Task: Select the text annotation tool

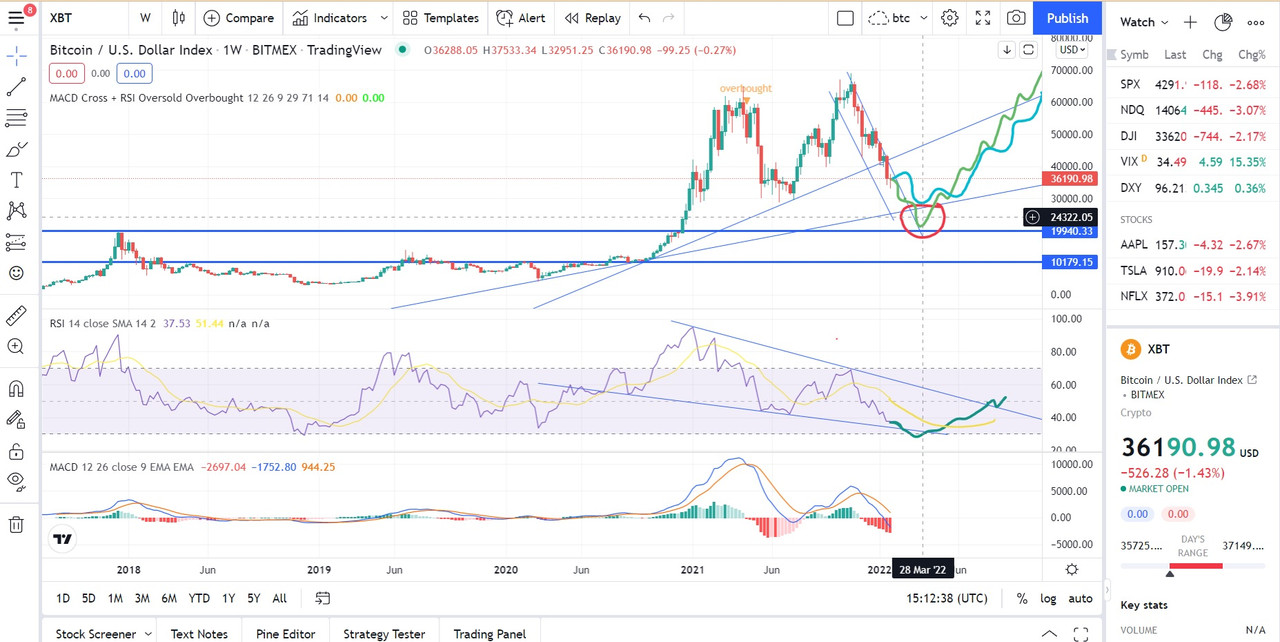Action: [x=16, y=180]
